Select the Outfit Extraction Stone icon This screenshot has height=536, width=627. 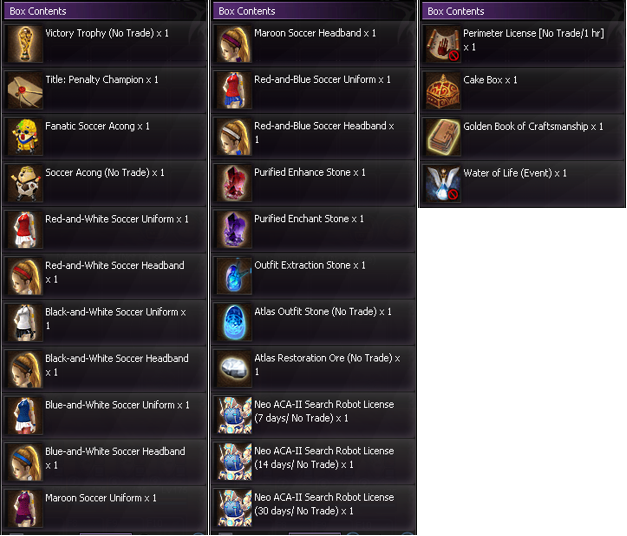pos(234,276)
